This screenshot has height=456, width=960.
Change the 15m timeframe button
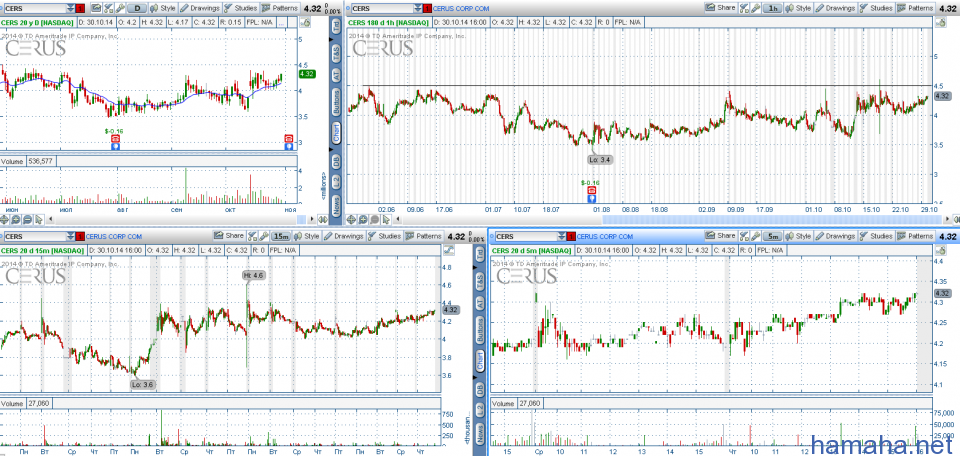pyautogui.click(x=282, y=236)
